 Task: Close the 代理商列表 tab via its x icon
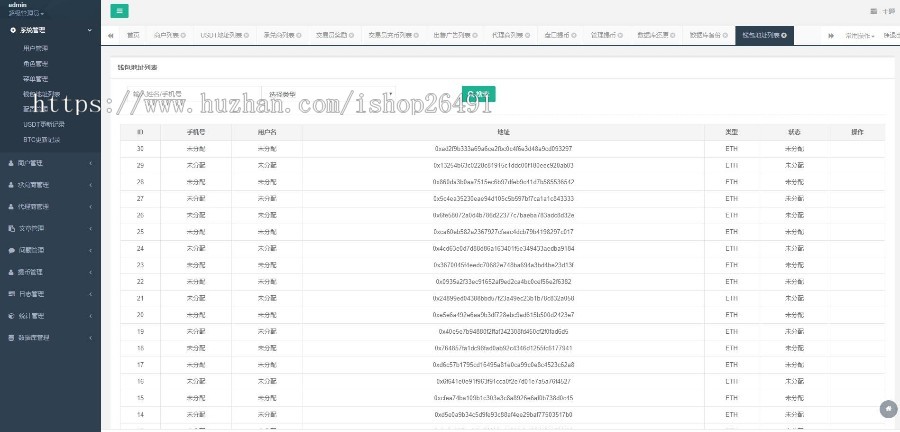pos(528,36)
